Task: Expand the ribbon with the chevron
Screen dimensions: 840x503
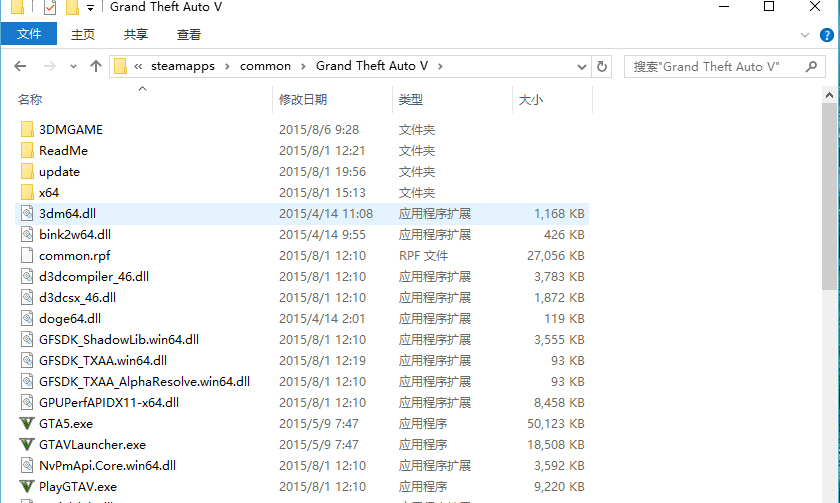Action: (x=805, y=35)
